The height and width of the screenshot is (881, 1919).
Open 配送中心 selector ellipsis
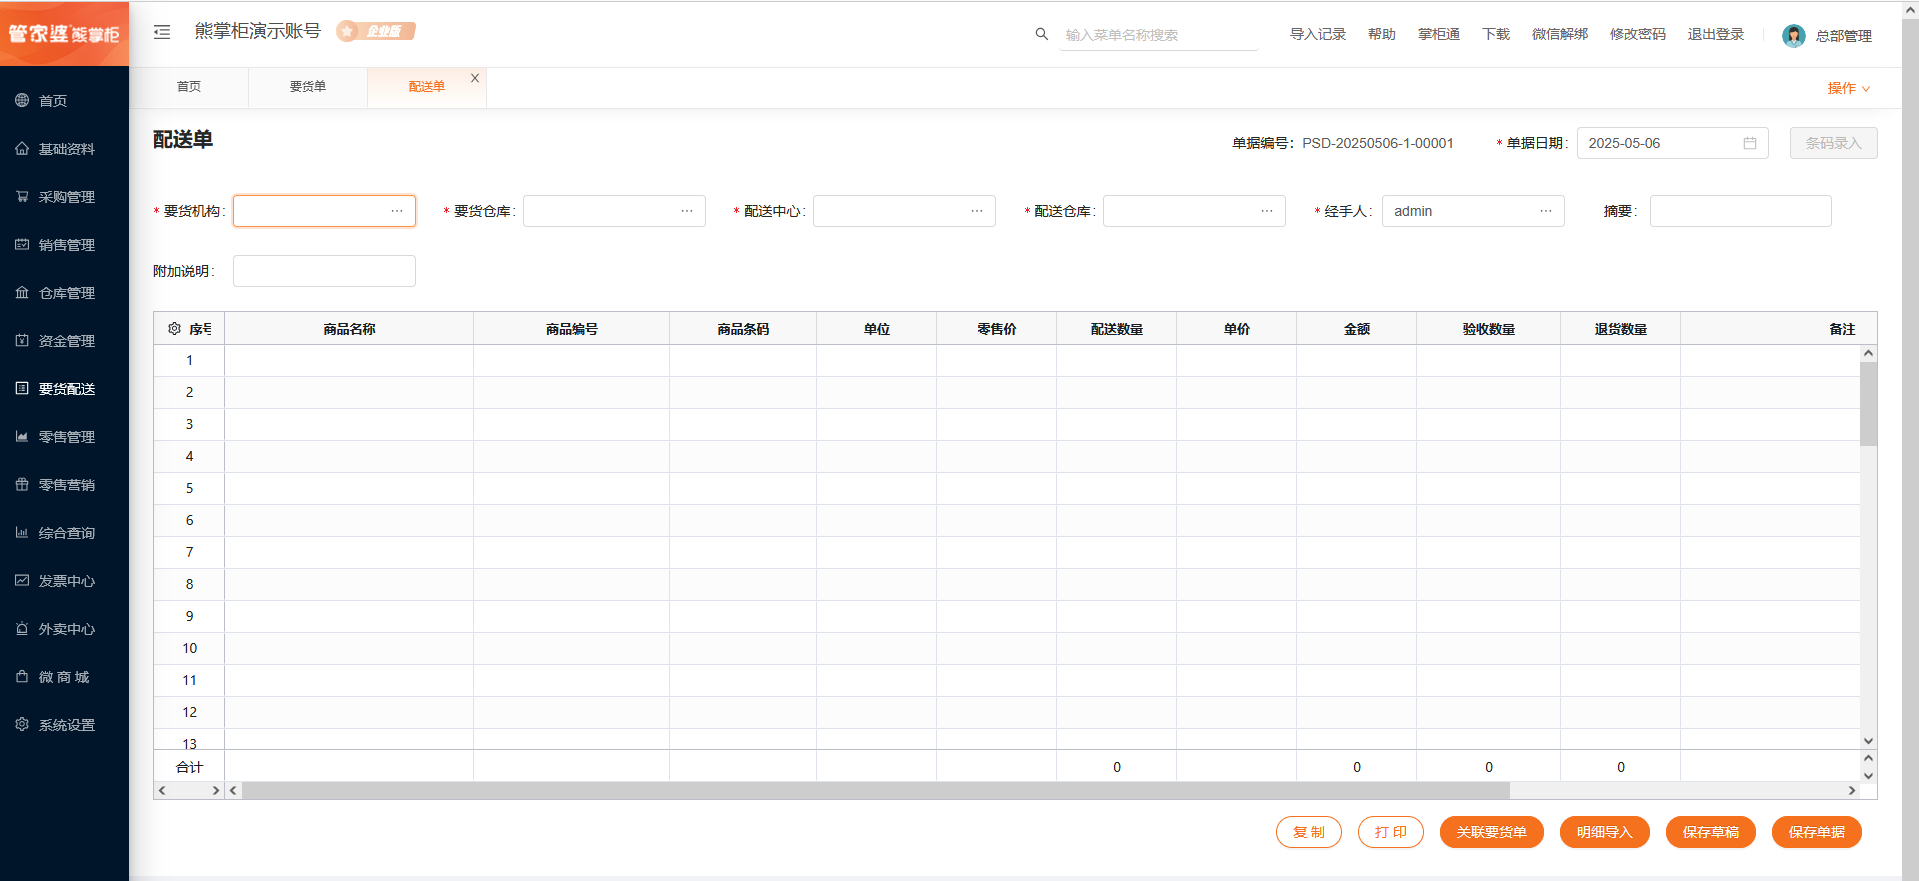(x=977, y=211)
